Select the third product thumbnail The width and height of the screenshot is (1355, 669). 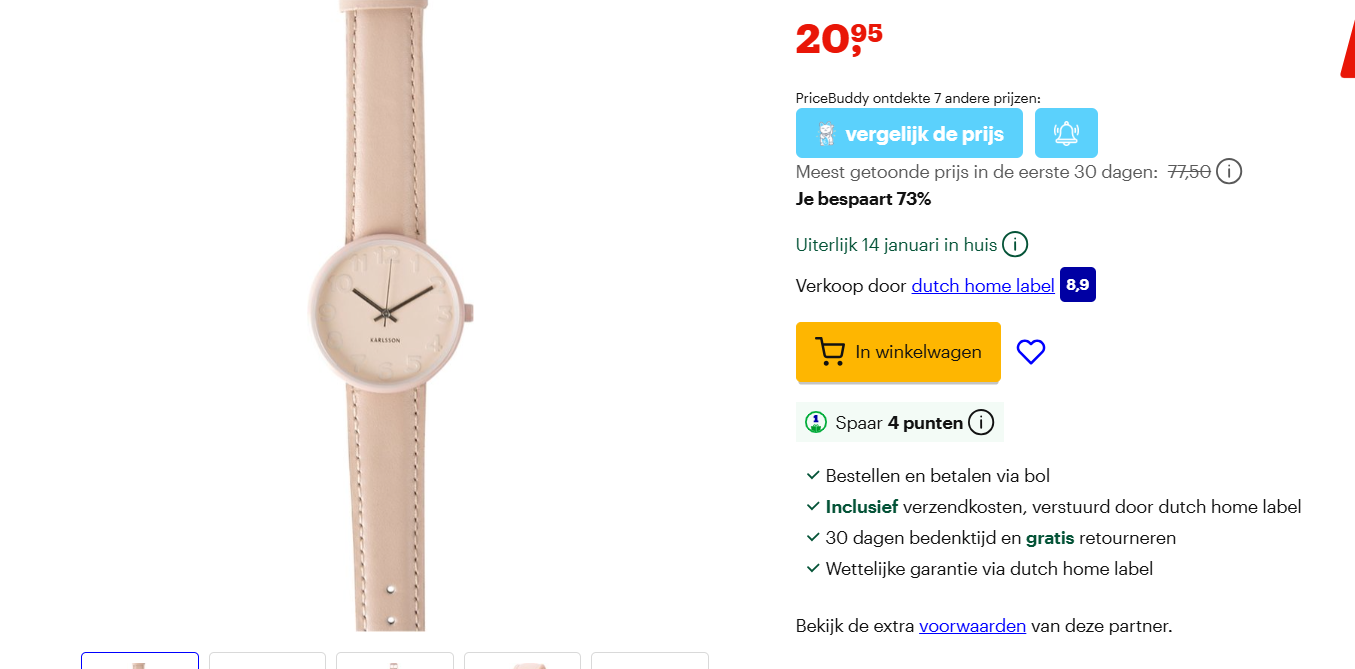click(395, 661)
